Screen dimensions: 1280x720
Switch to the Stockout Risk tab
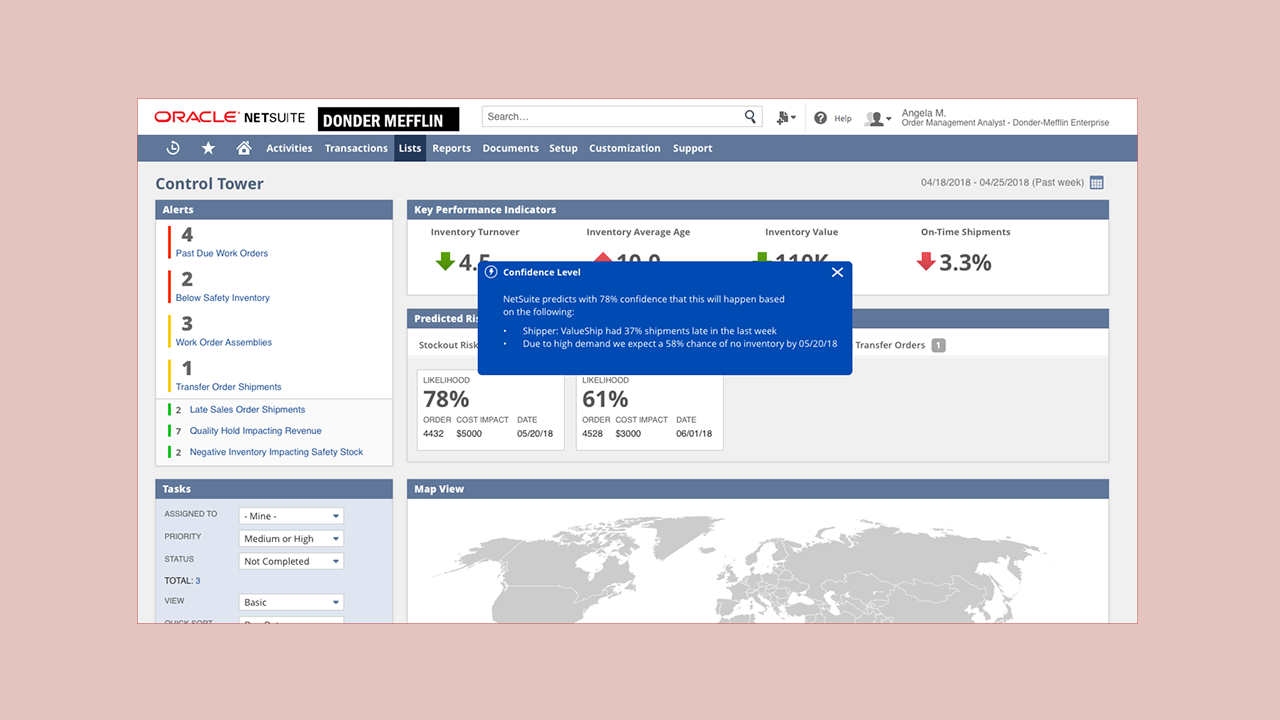[448, 345]
